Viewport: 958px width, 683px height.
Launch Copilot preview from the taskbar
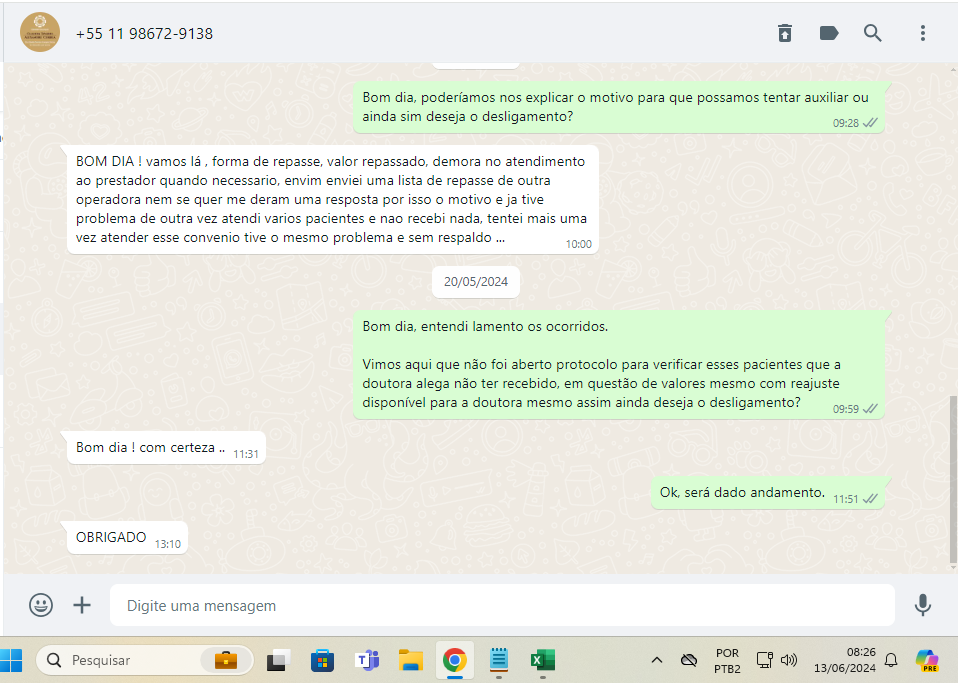pos(927,660)
